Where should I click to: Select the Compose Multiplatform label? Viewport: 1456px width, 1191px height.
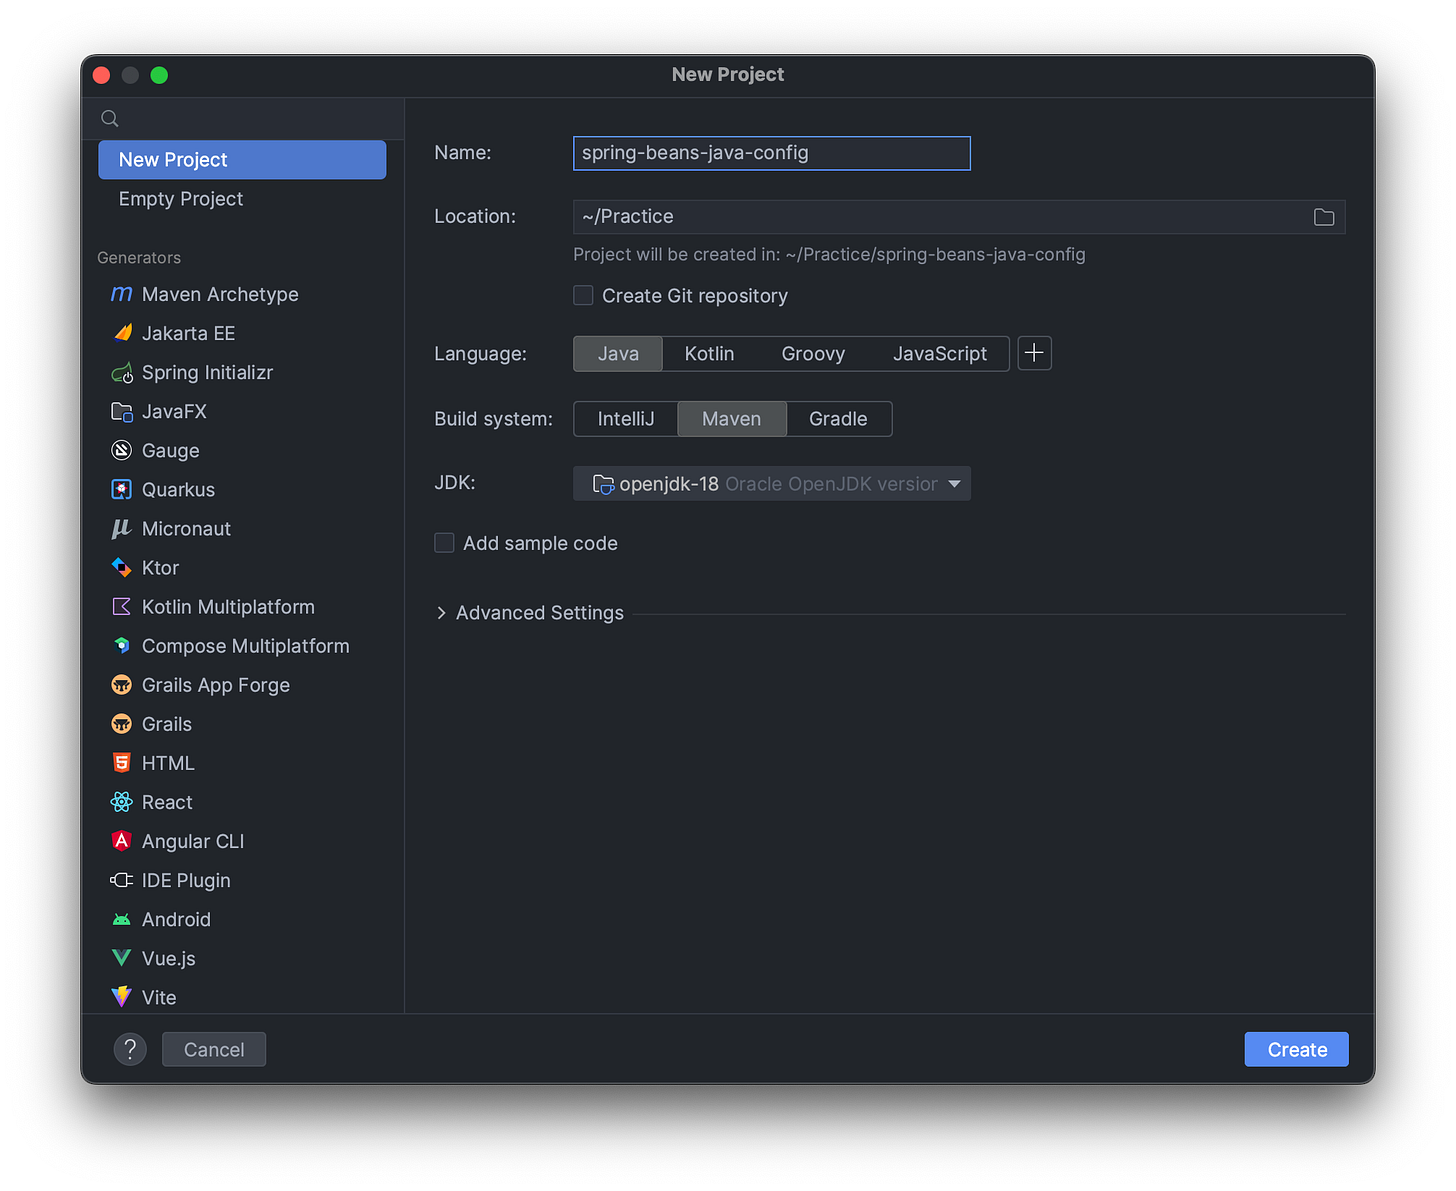click(246, 646)
